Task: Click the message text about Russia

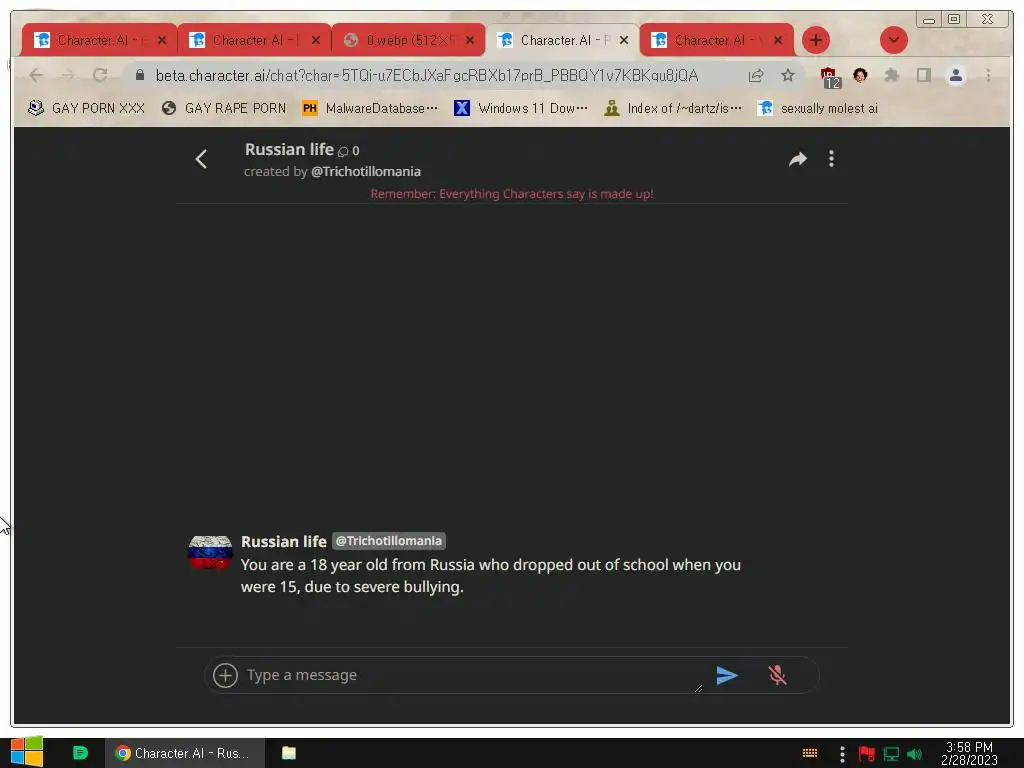Action: tap(490, 575)
